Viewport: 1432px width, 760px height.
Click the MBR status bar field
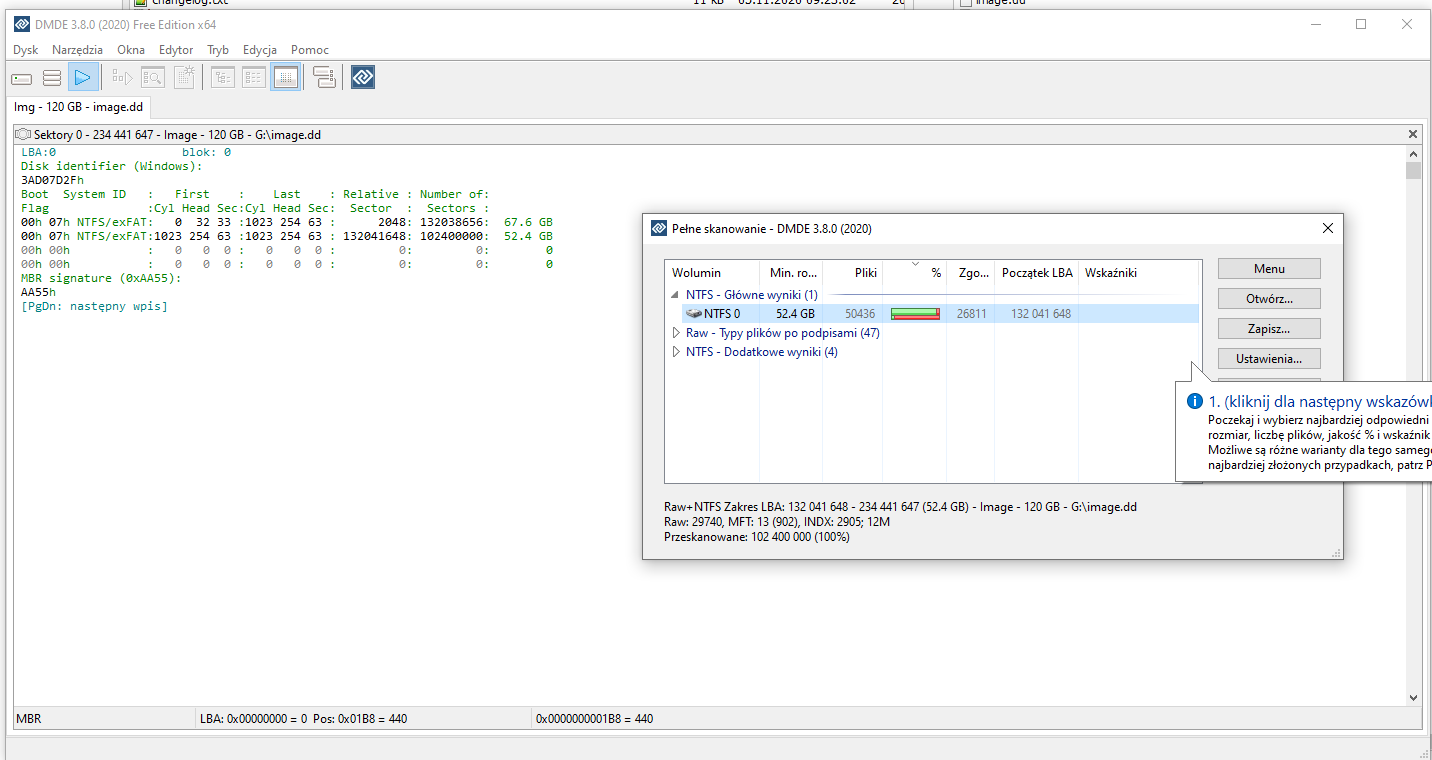coord(104,718)
